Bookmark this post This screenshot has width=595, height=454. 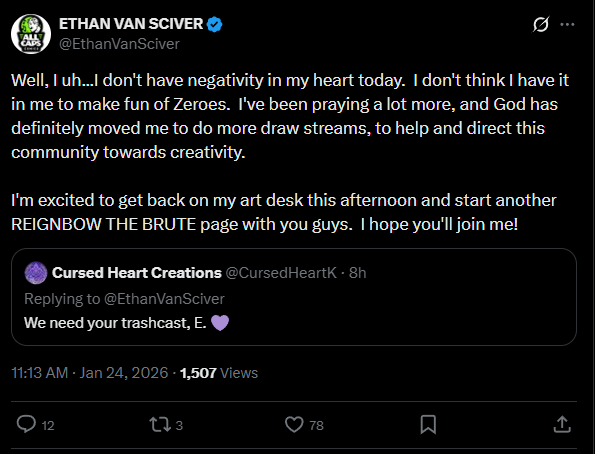tap(428, 424)
